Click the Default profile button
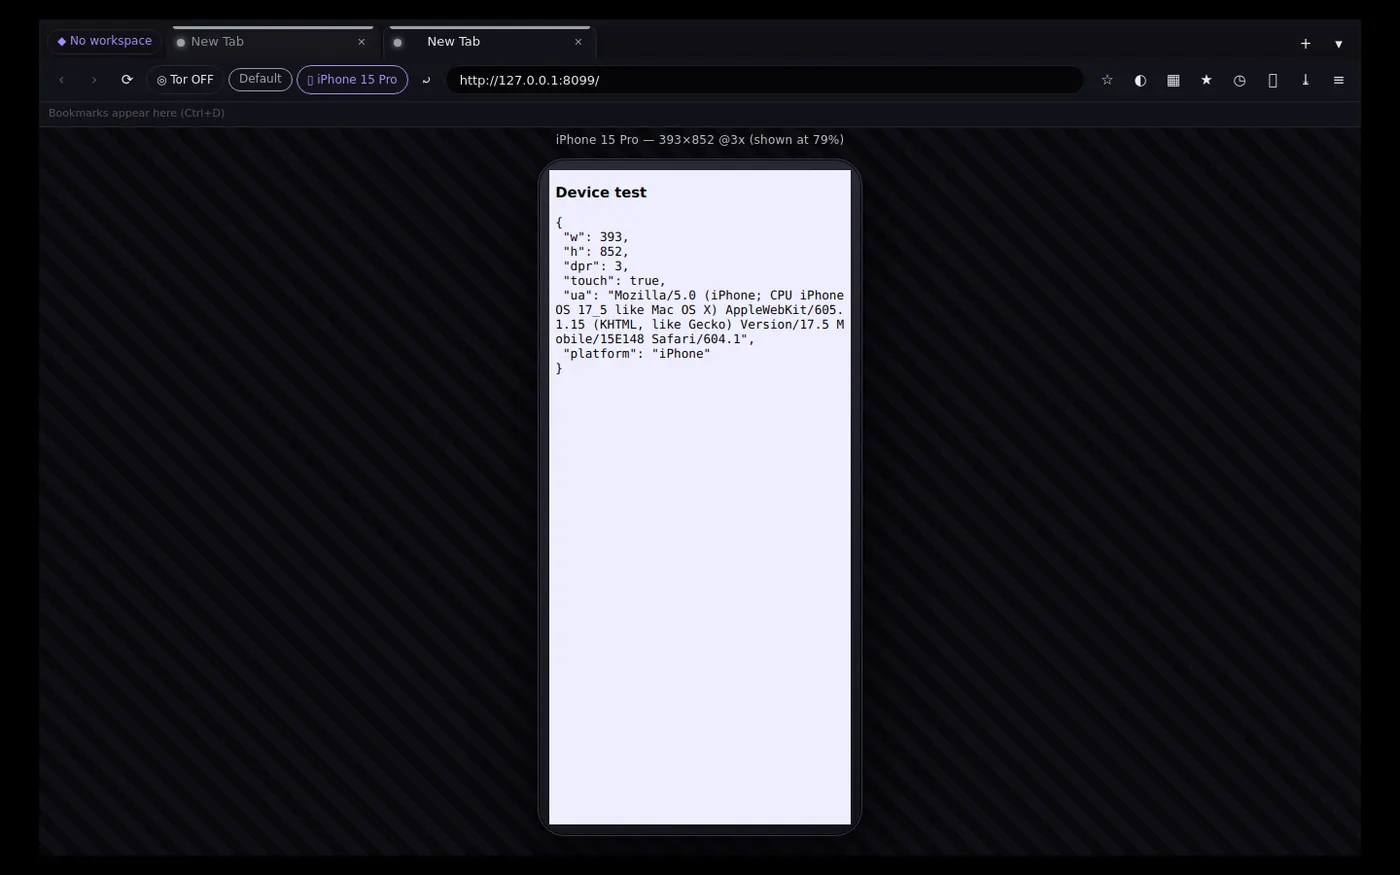This screenshot has width=1400, height=875. [x=260, y=79]
